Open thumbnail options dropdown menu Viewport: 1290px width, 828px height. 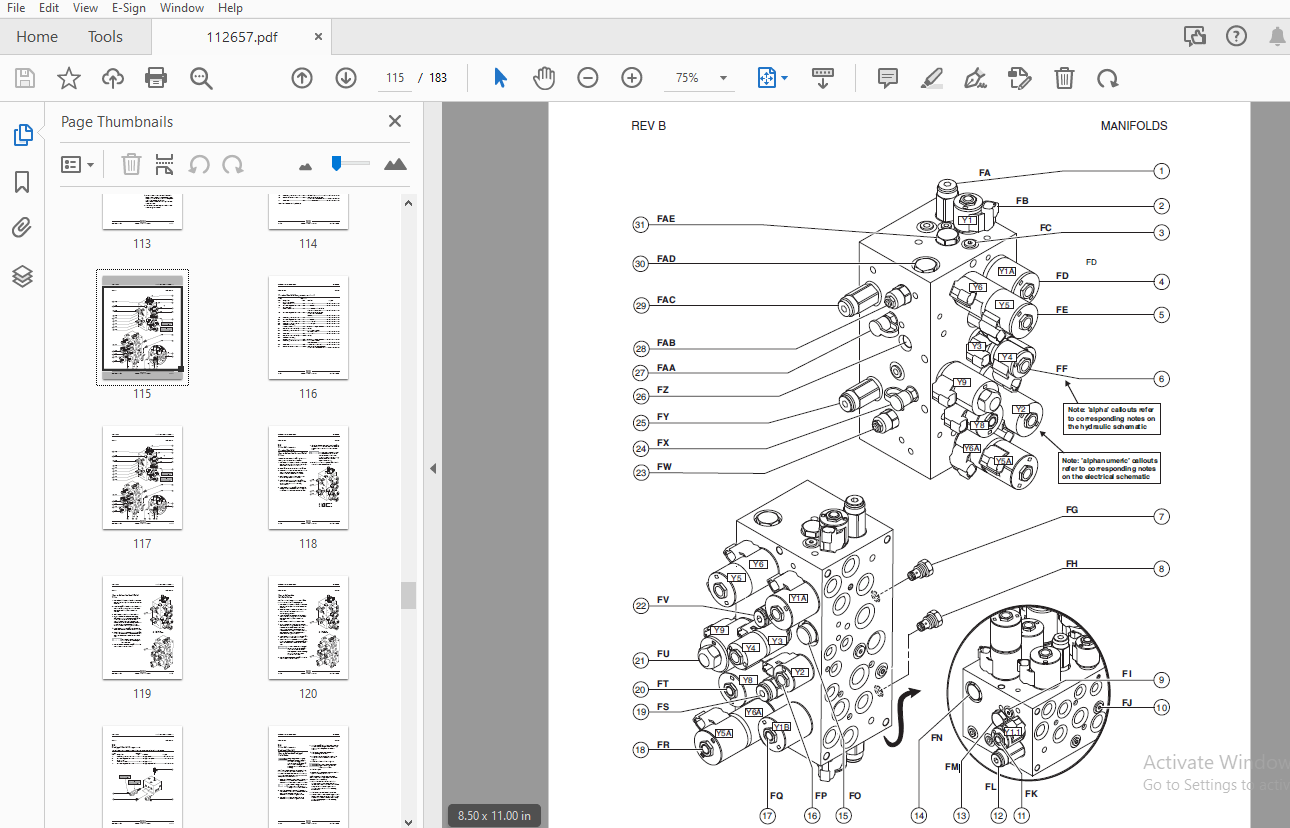click(x=78, y=164)
